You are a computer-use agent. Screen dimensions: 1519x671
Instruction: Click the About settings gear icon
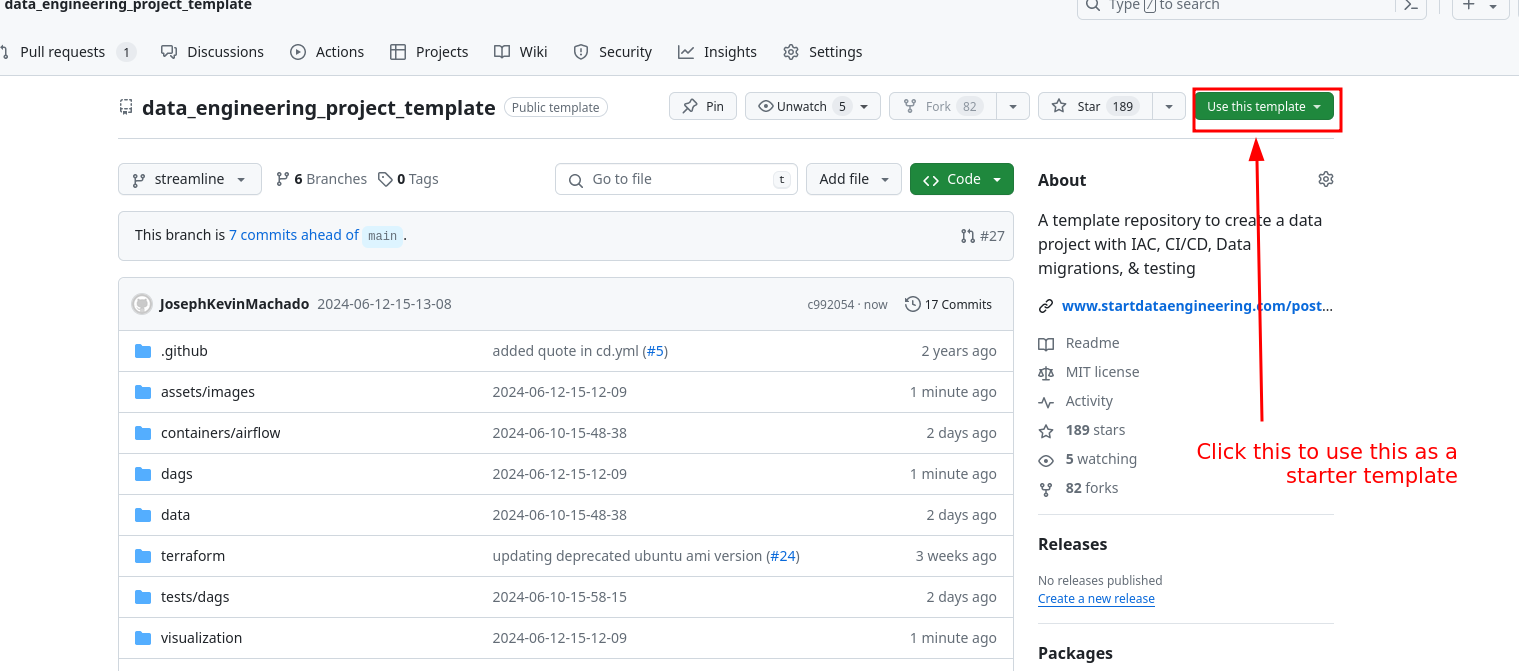pyautogui.click(x=1326, y=179)
